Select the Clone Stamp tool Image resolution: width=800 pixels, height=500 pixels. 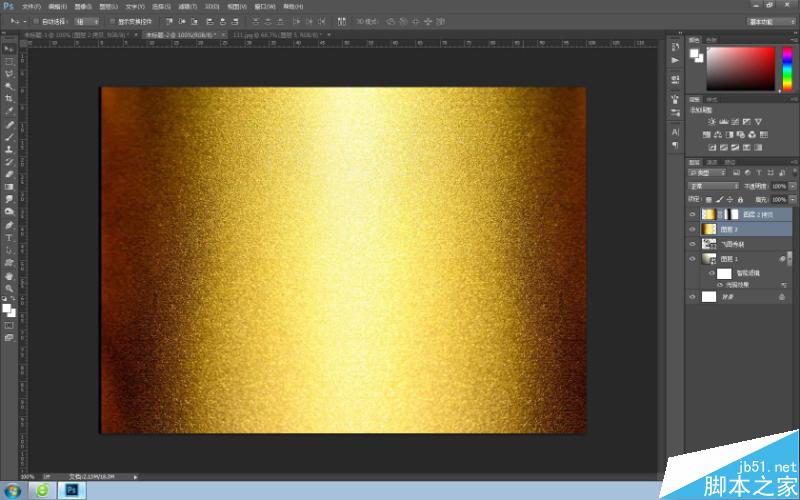[x=9, y=149]
